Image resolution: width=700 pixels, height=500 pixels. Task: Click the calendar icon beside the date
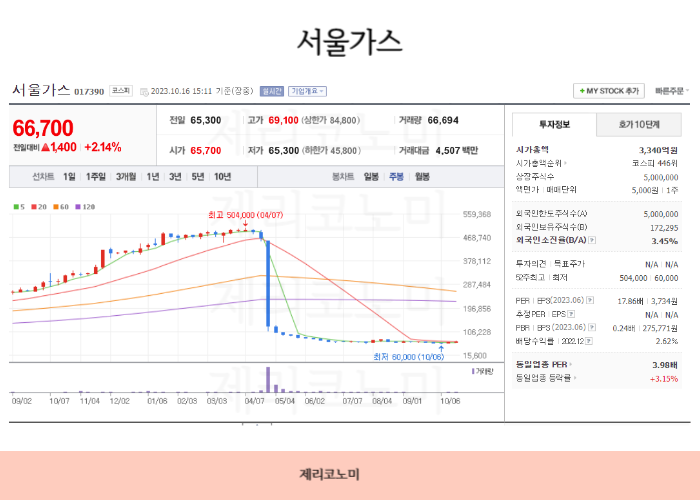click(144, 92)
